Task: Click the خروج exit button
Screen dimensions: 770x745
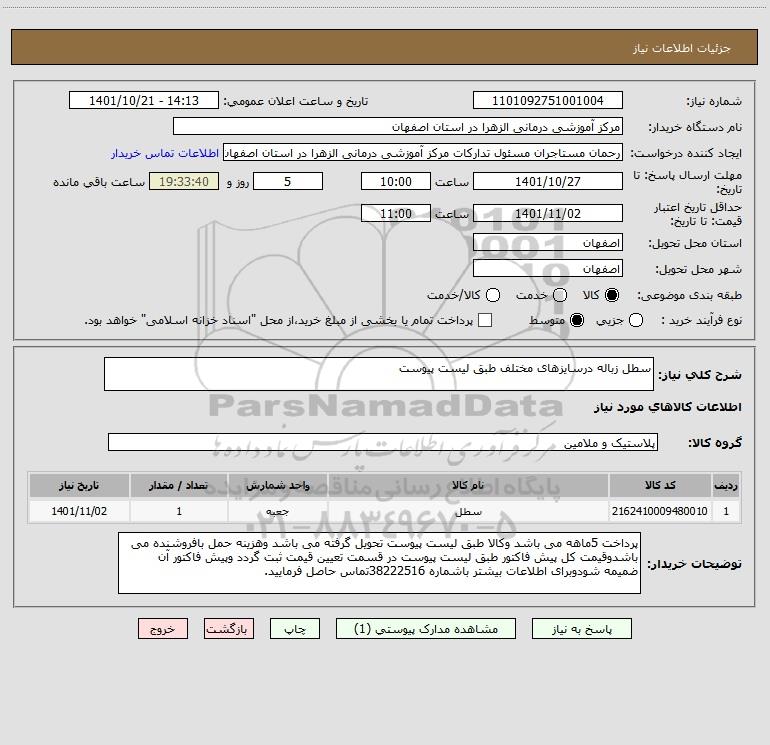Action: coord(163,629)
